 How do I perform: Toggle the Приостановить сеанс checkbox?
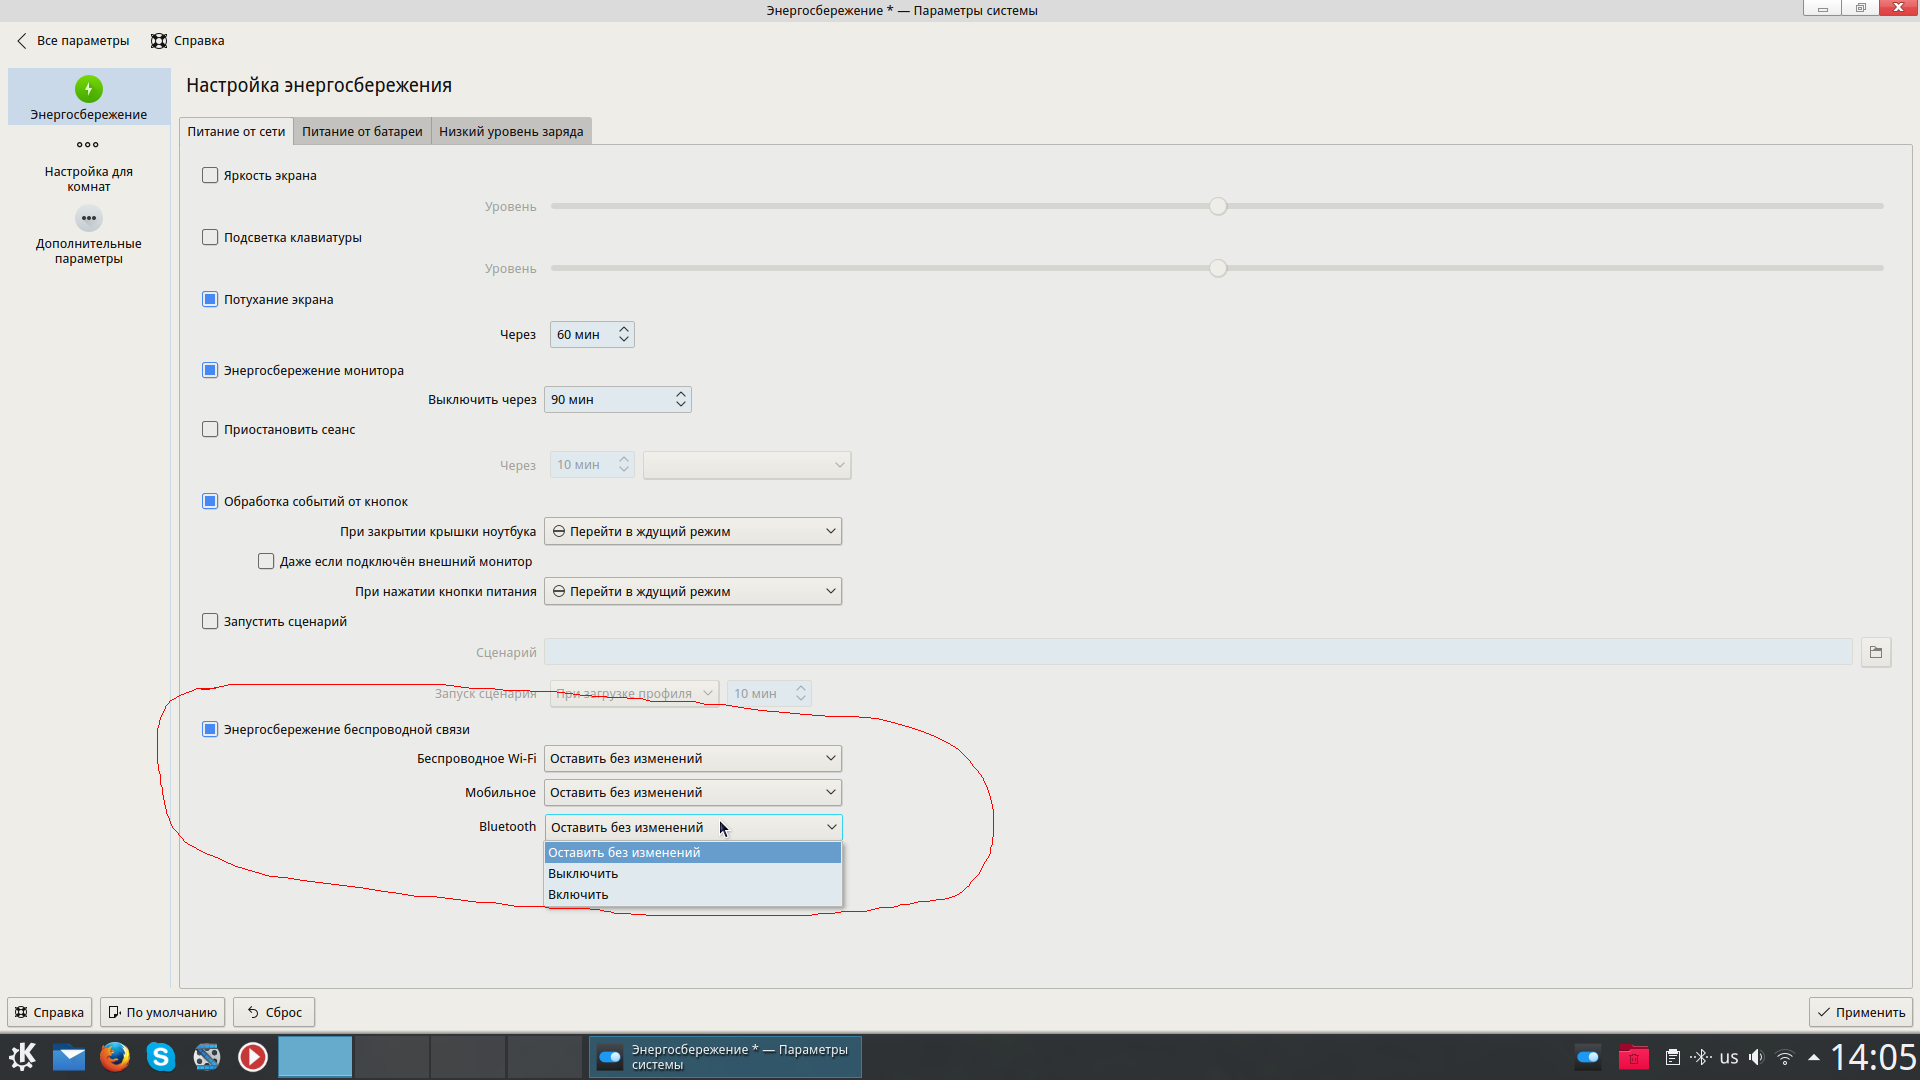[210, 429]
